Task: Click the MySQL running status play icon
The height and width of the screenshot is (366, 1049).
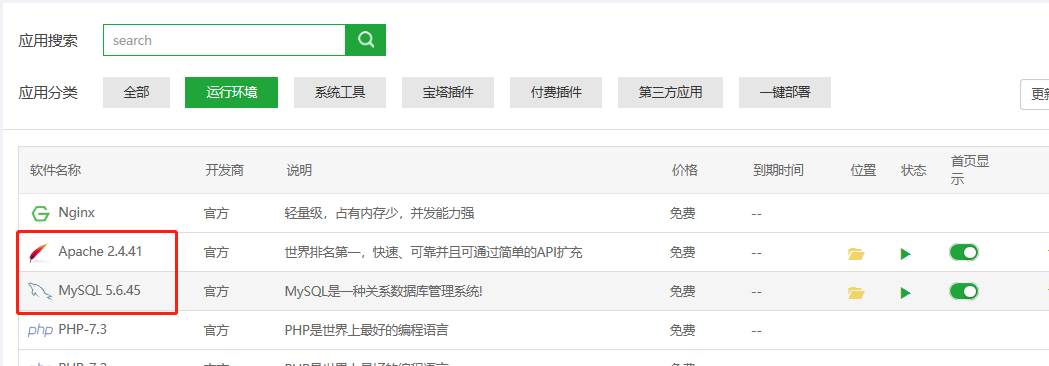Action: point(906,292)
